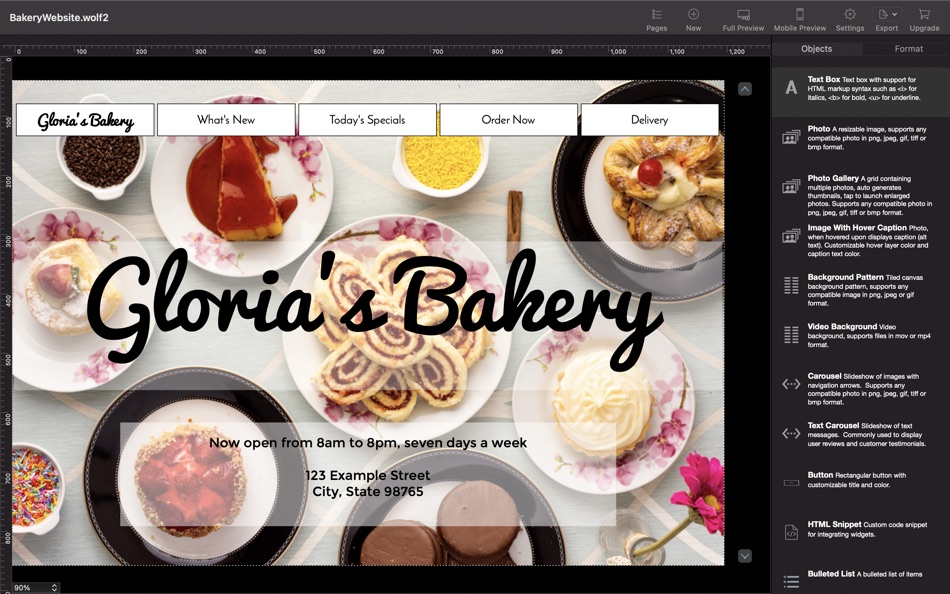Select the Photo object icon
The height and width of the screenshot is (594, 950).
pyautogui.click(x=791, y=138)
